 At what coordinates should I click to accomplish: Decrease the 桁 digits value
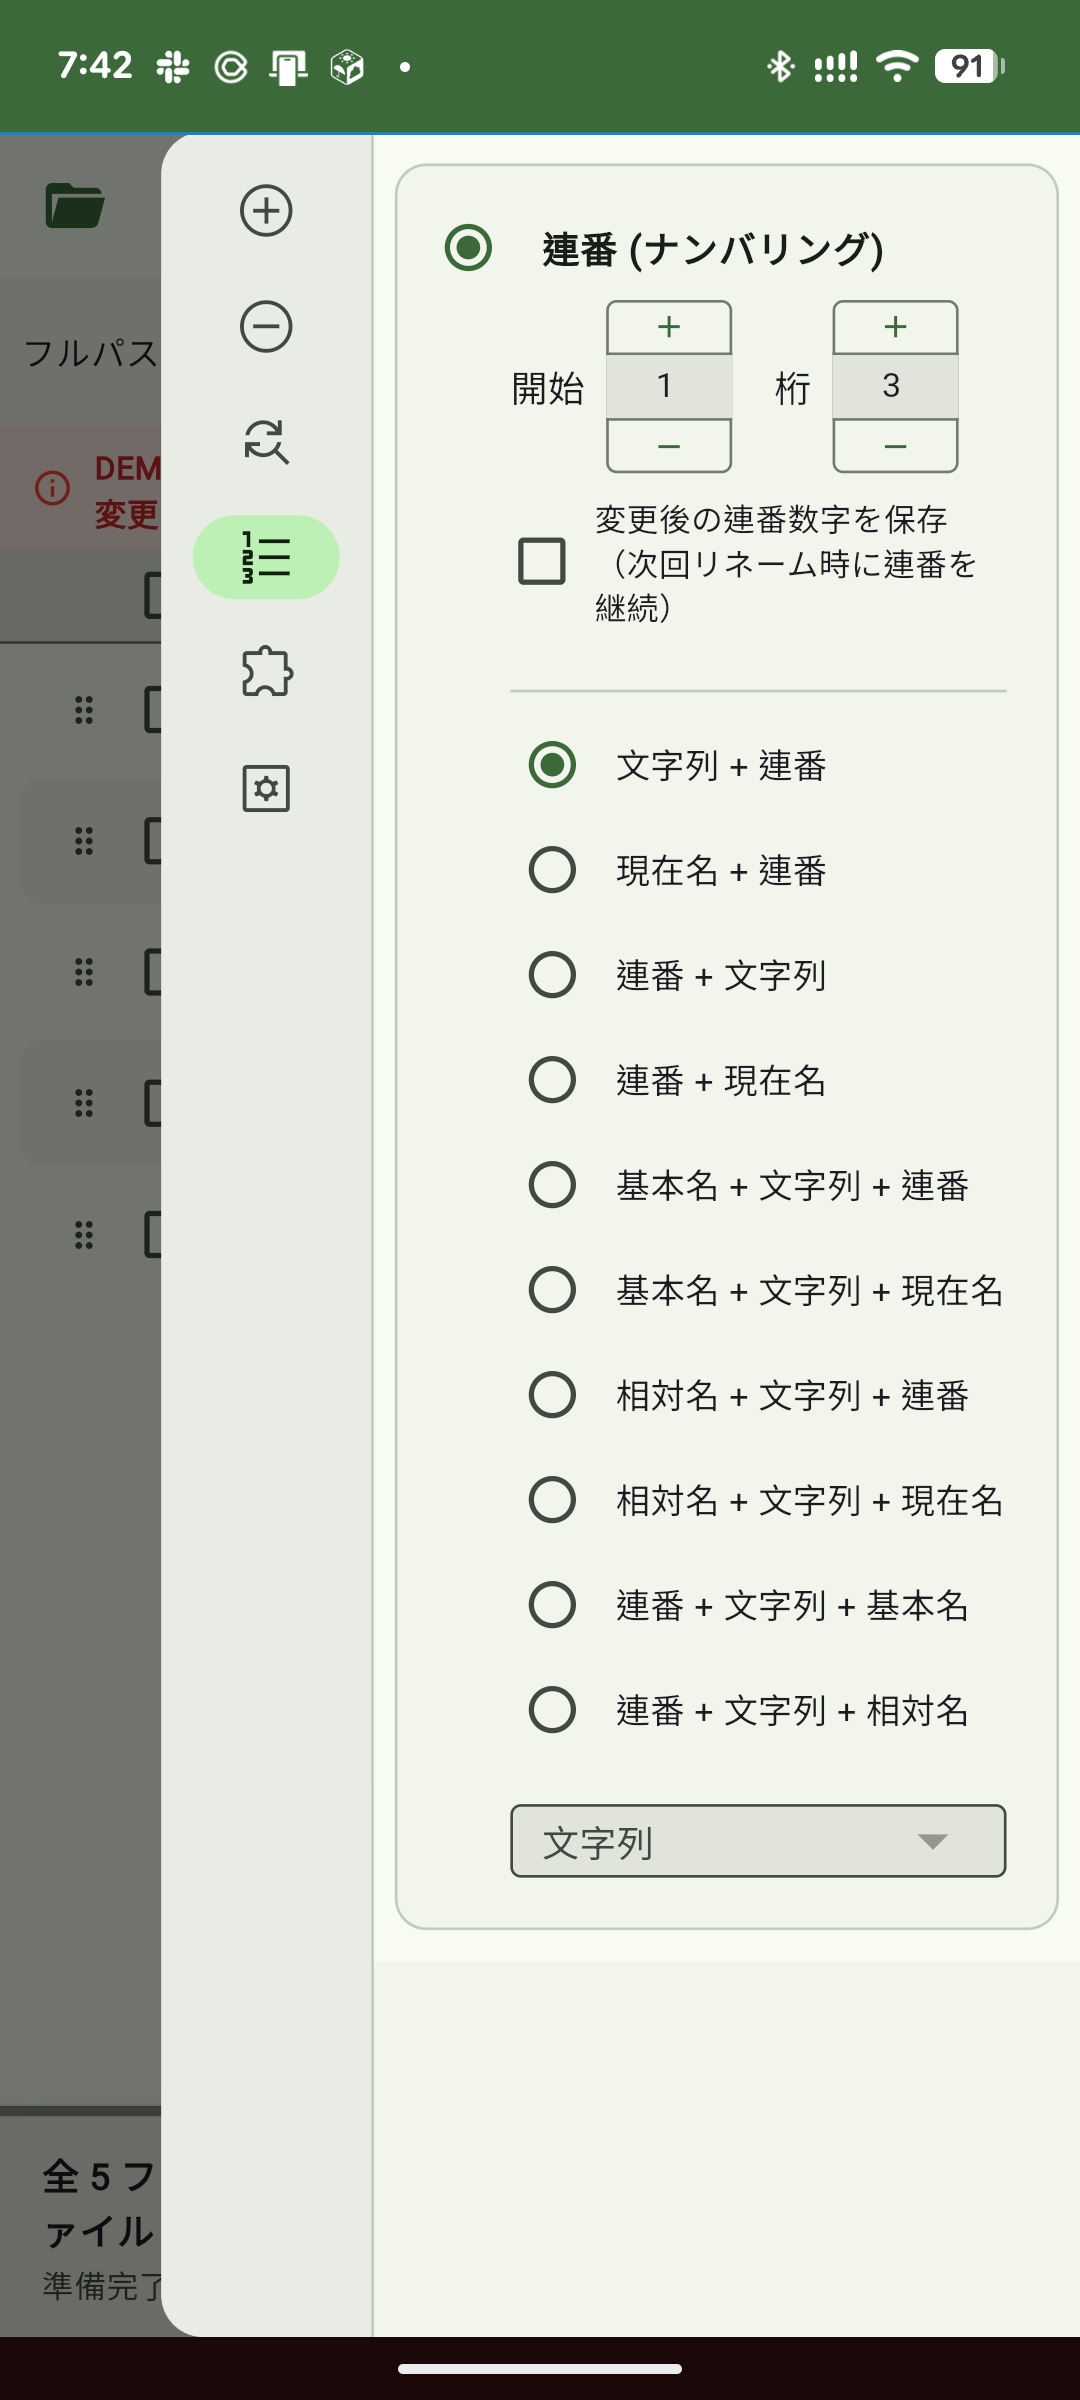click(895, 446)
